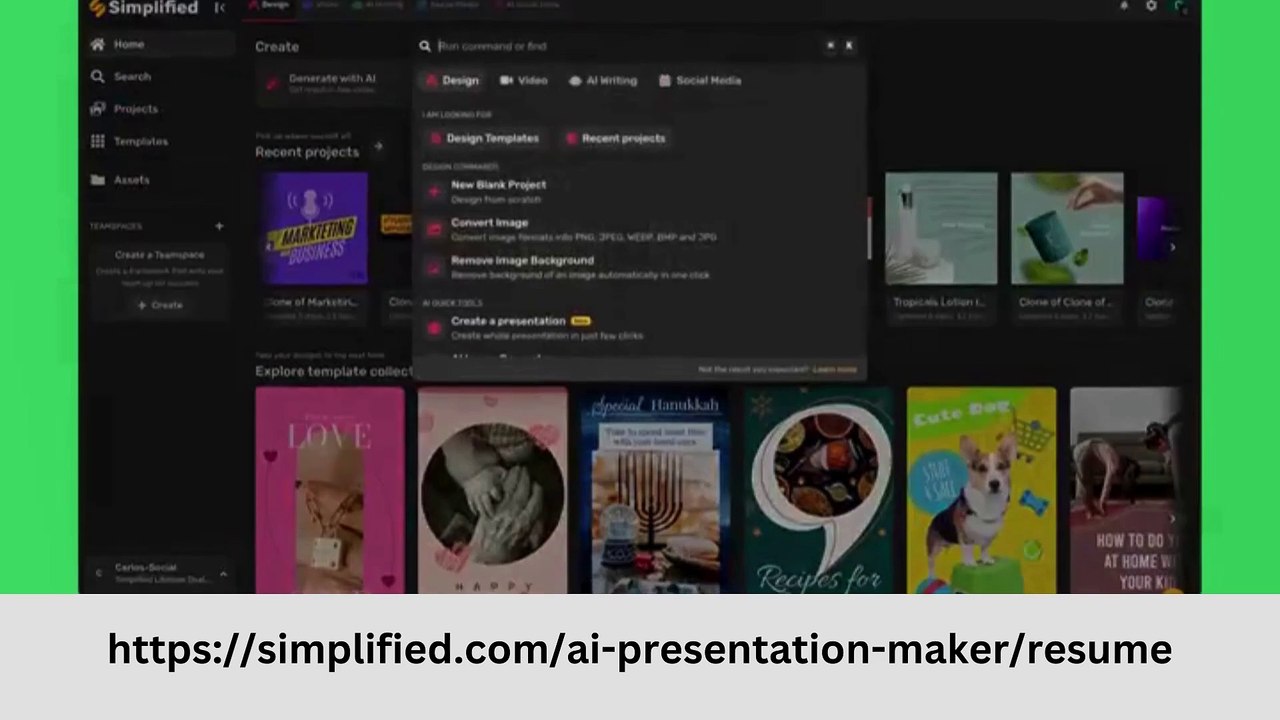Open the Marketing Business project thumbnail
Viewport: 1280px width, 720px height.
pyautogui.click(x=317, y=228)
